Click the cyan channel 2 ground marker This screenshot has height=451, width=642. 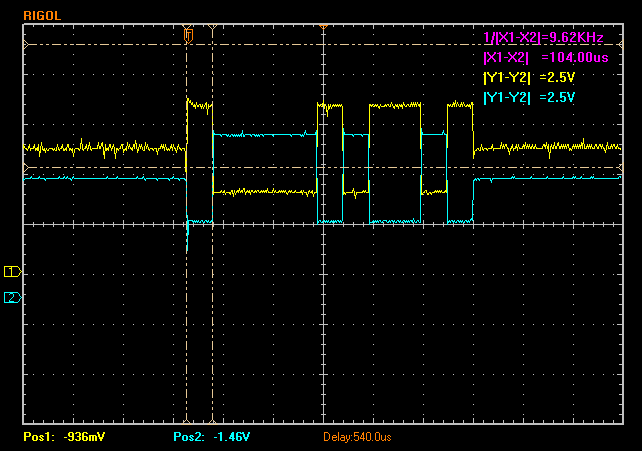click(13, 298)
